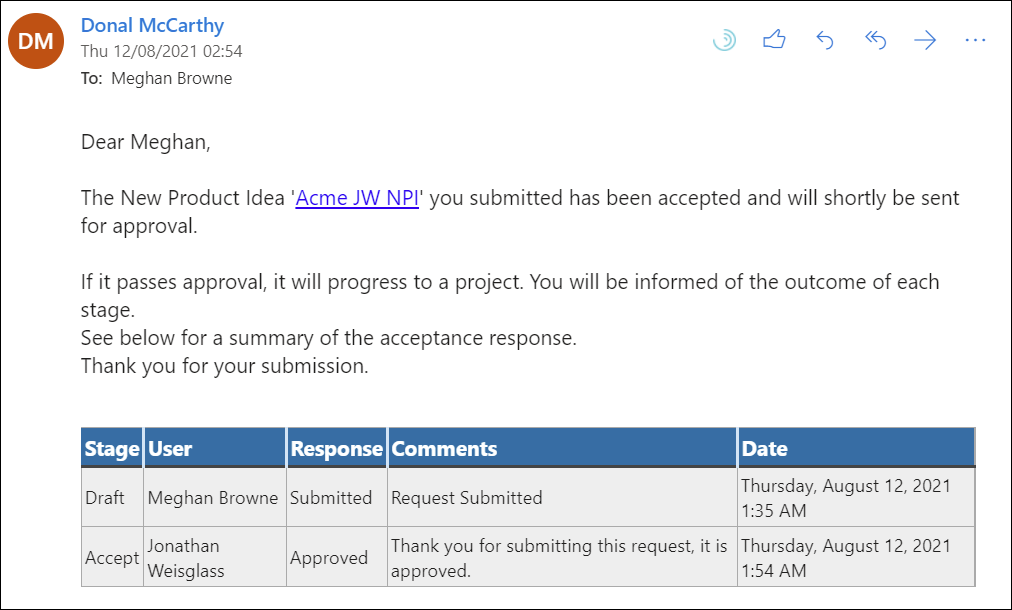Forward this email message

click(925, 40)
